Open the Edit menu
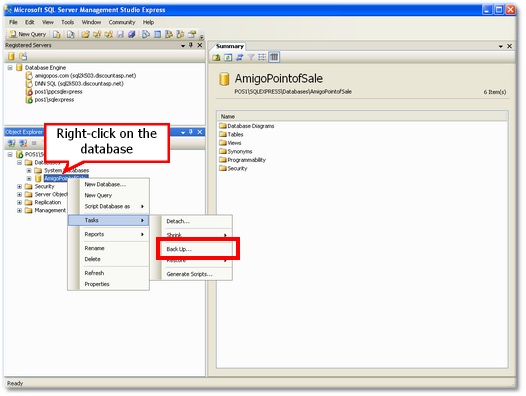The width and height of the screenshot is (526, 396). tap(30, 22)
